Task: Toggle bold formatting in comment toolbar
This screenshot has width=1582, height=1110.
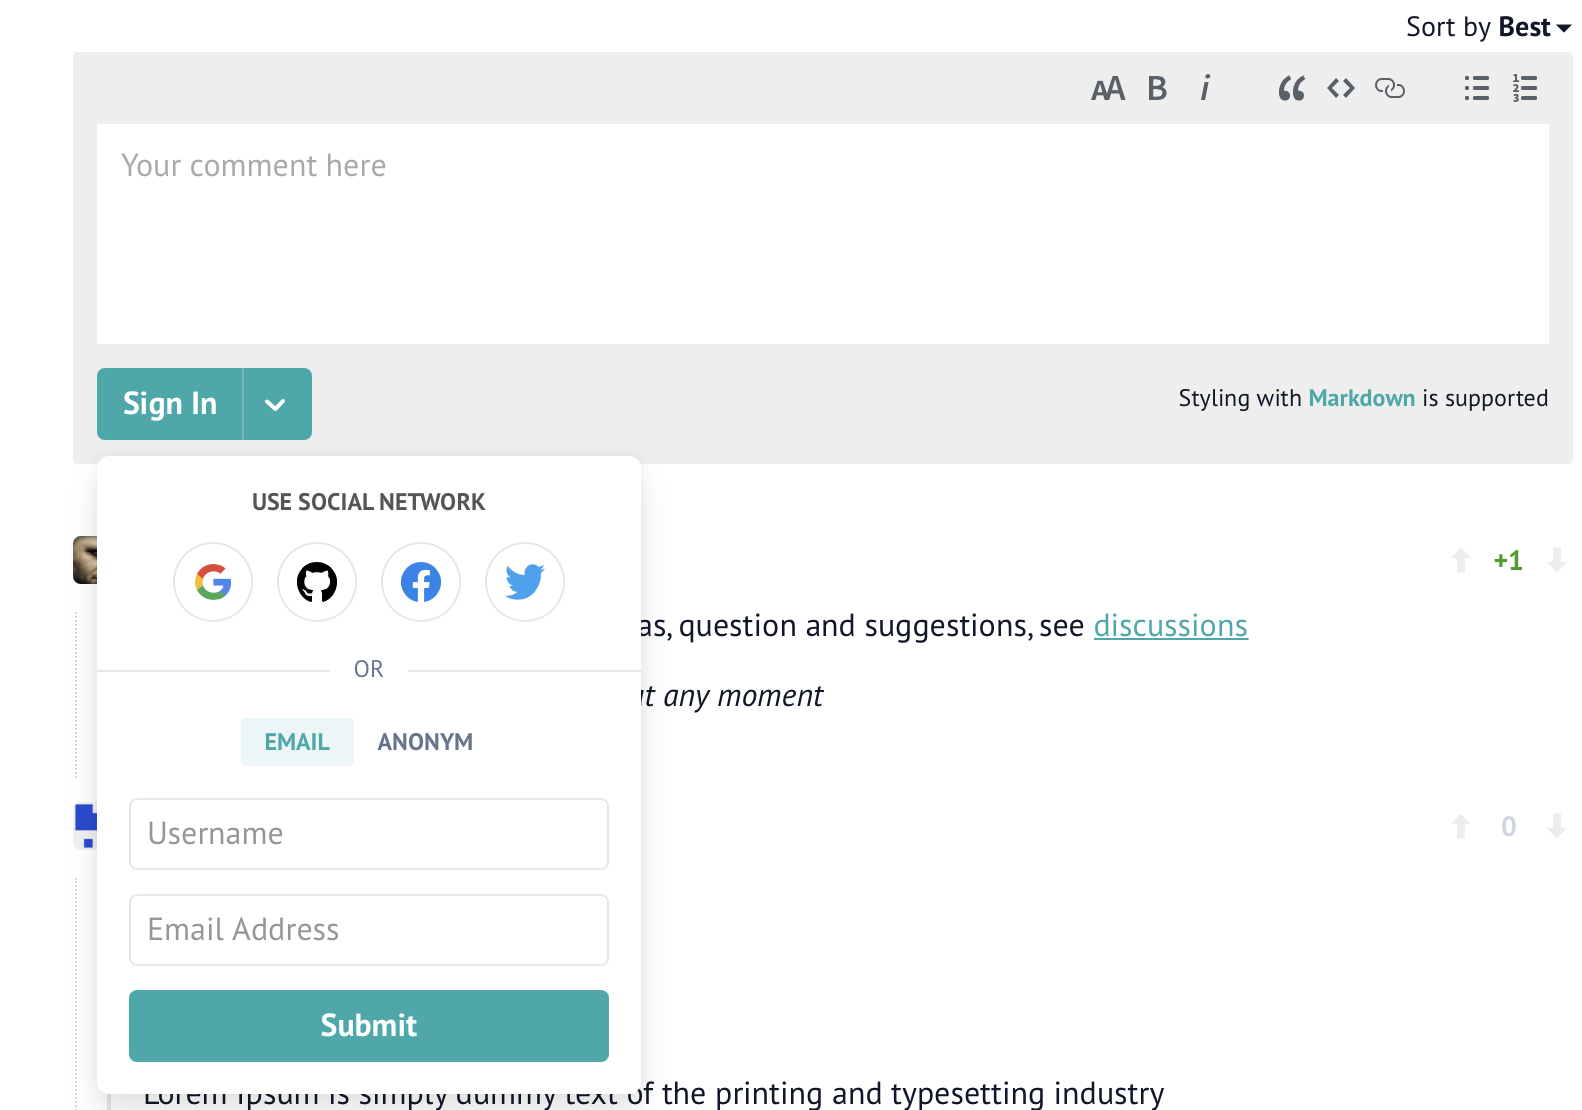Action: (1157, 89)
